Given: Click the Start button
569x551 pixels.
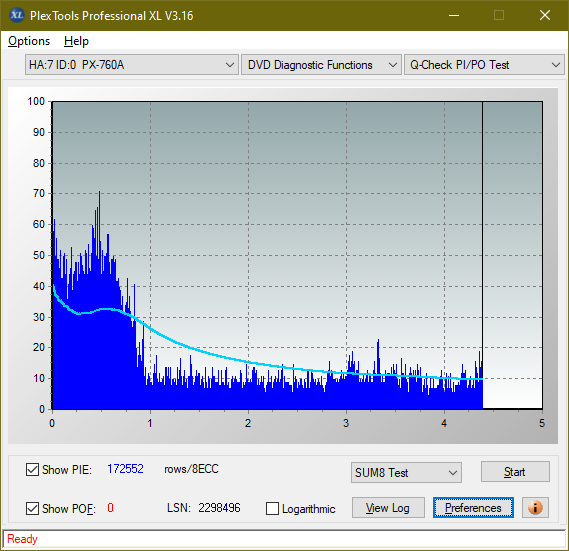Looking at the screenshot, I should pos(515,472).
